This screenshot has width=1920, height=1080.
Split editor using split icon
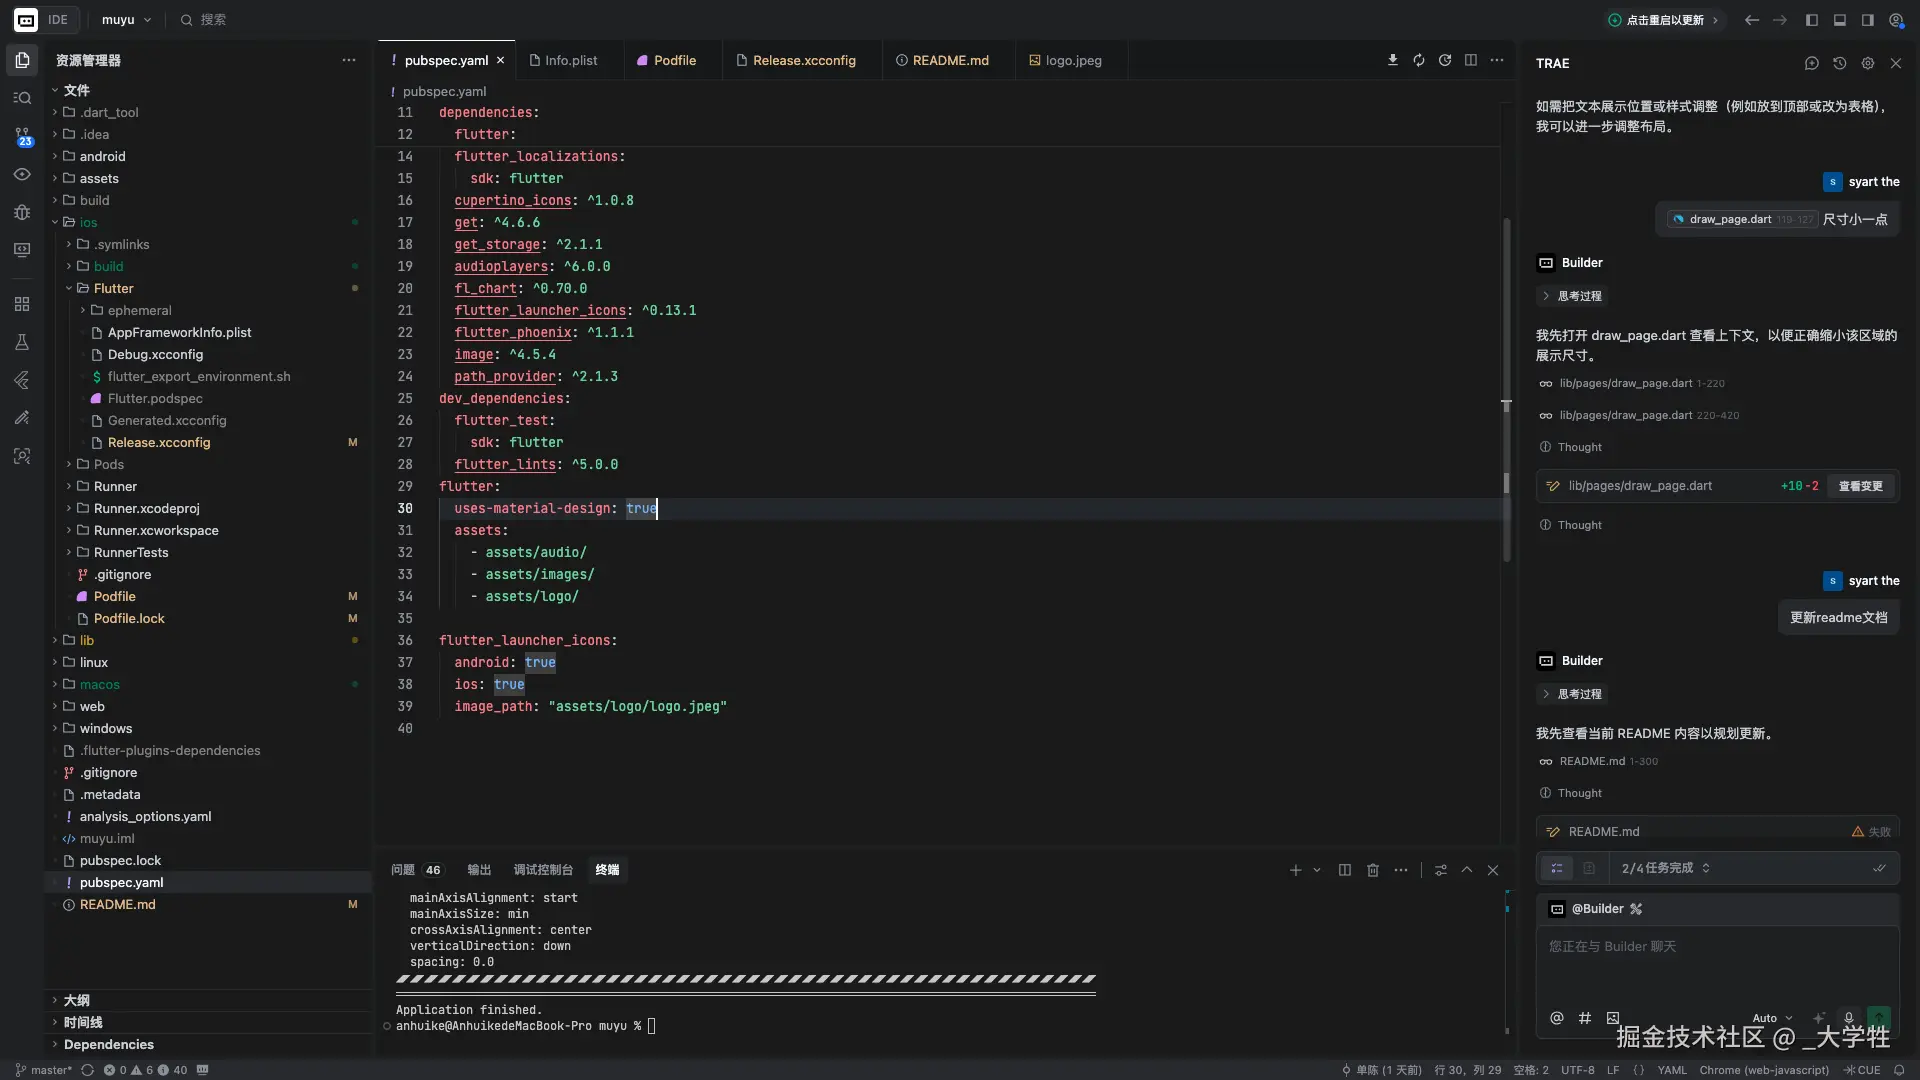coord(1470,60)
